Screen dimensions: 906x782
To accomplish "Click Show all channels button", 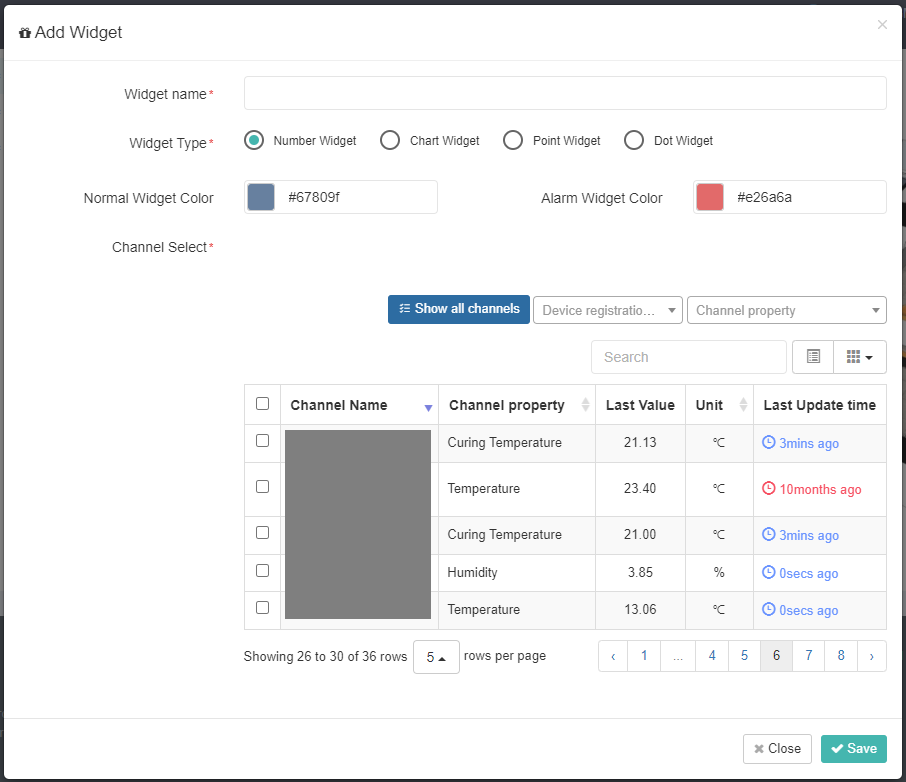I will tap(459, 309).
